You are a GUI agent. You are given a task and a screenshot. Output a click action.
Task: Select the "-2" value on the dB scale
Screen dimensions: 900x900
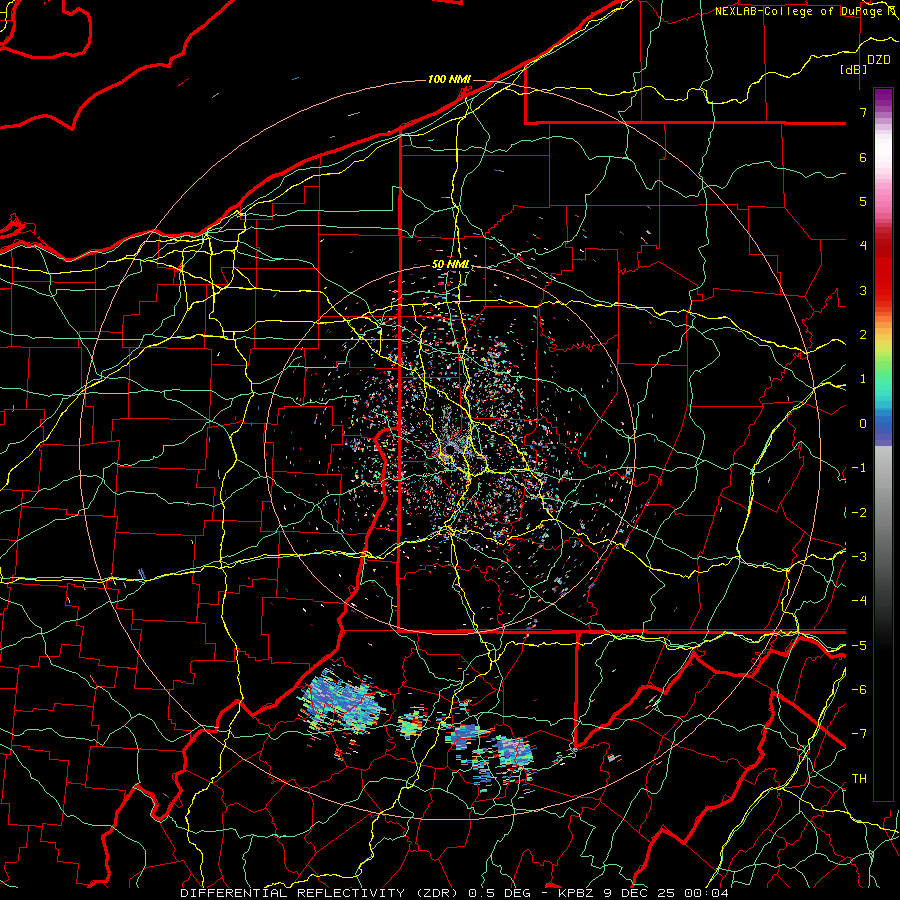click(x=859, y=512)
